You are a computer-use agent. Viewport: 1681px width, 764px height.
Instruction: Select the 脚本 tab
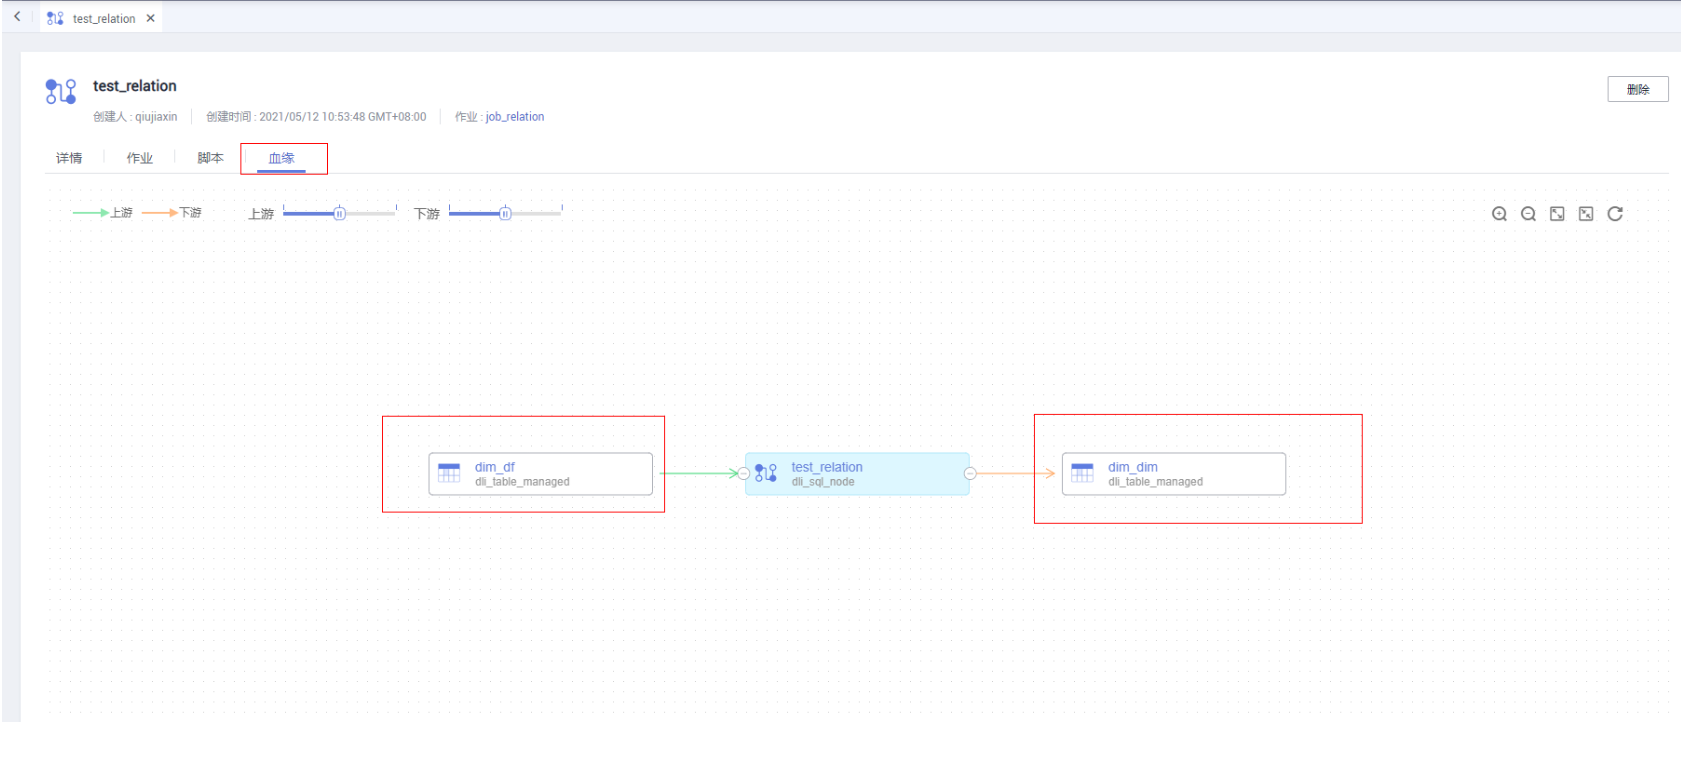click(x=210, y=158)
